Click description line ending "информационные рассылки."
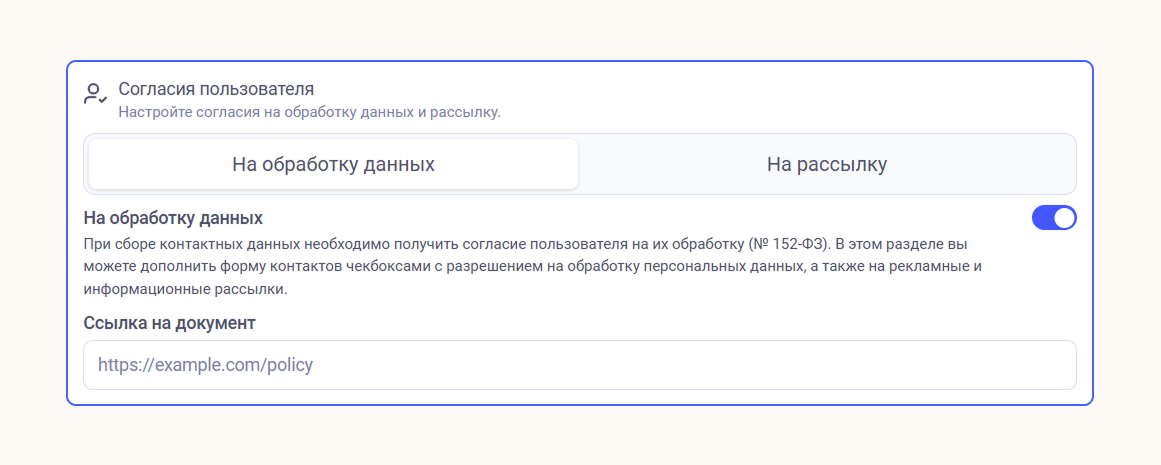 pos(185,290)
